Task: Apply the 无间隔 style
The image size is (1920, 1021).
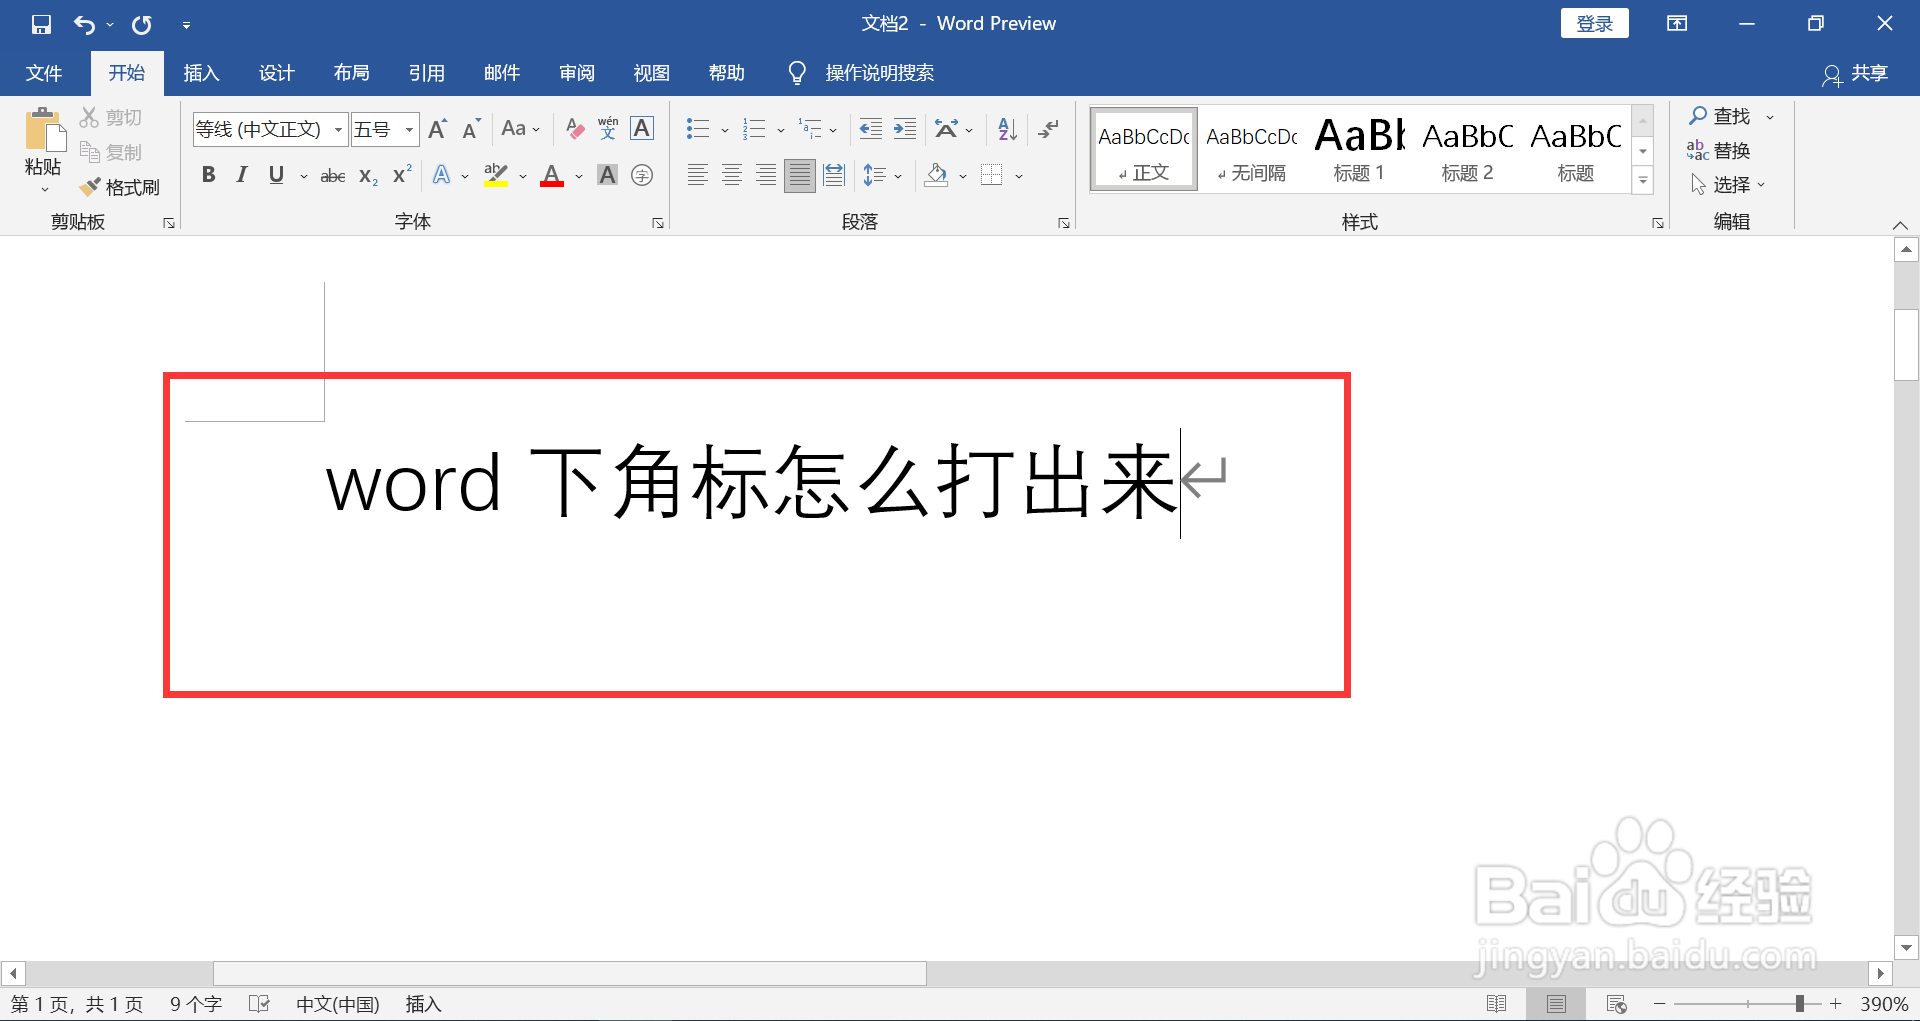Action: coord(1251,149)
